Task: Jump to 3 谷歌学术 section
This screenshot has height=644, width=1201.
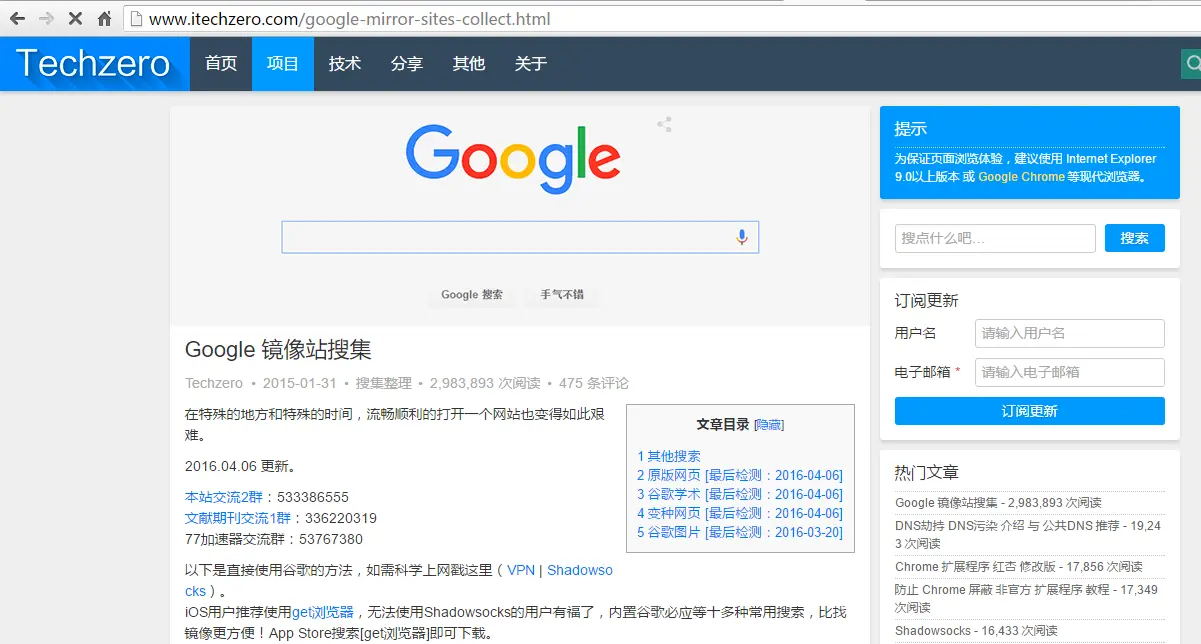Action: pyautogui.click(x=740, y=494)
